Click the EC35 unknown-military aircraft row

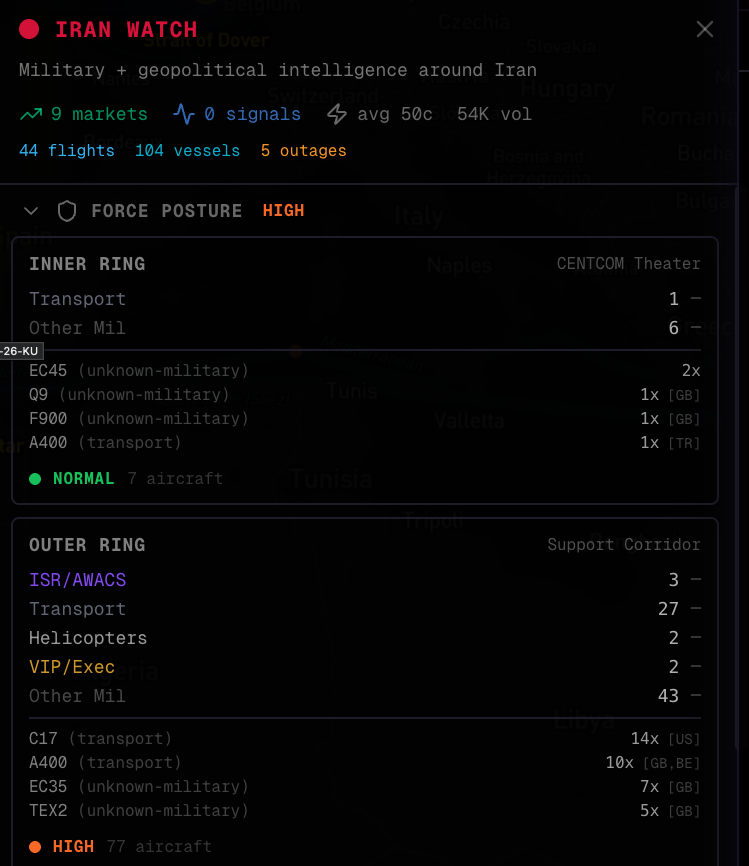[365, 787]
